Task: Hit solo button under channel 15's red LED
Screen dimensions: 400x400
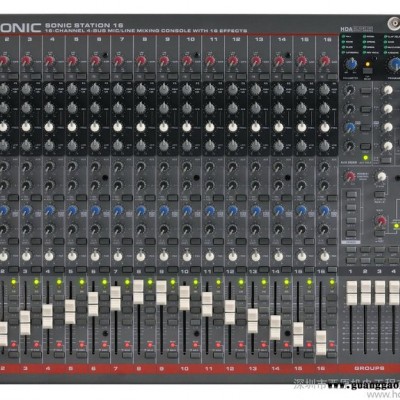Action: pyautogui.click(x=310, y=355)
